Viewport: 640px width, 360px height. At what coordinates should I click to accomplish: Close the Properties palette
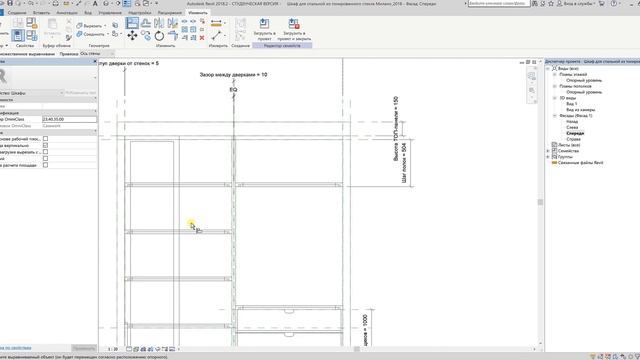point(95,61)
